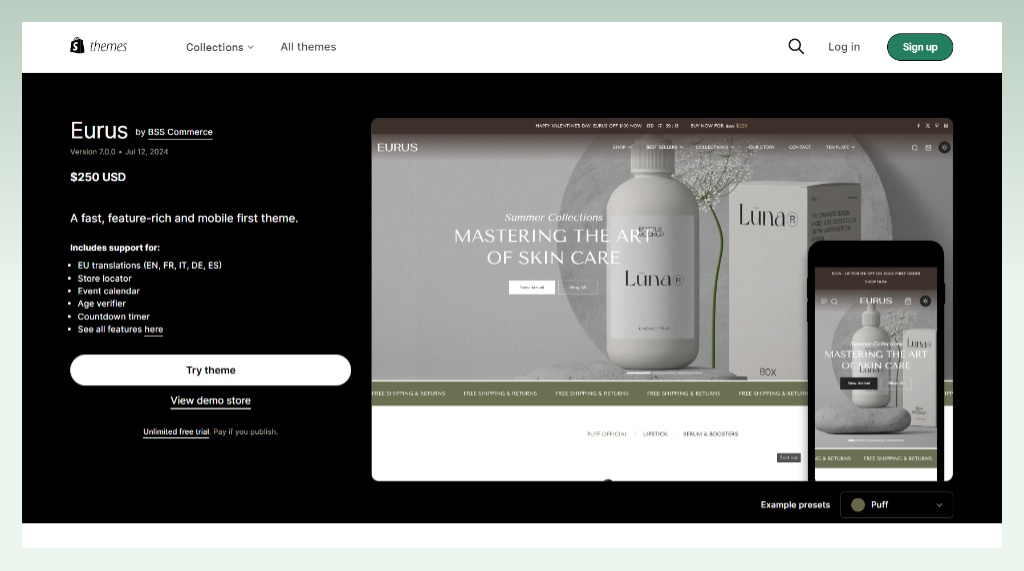Toggle the theme mode icon in the mobile preview

coord(925,301)
